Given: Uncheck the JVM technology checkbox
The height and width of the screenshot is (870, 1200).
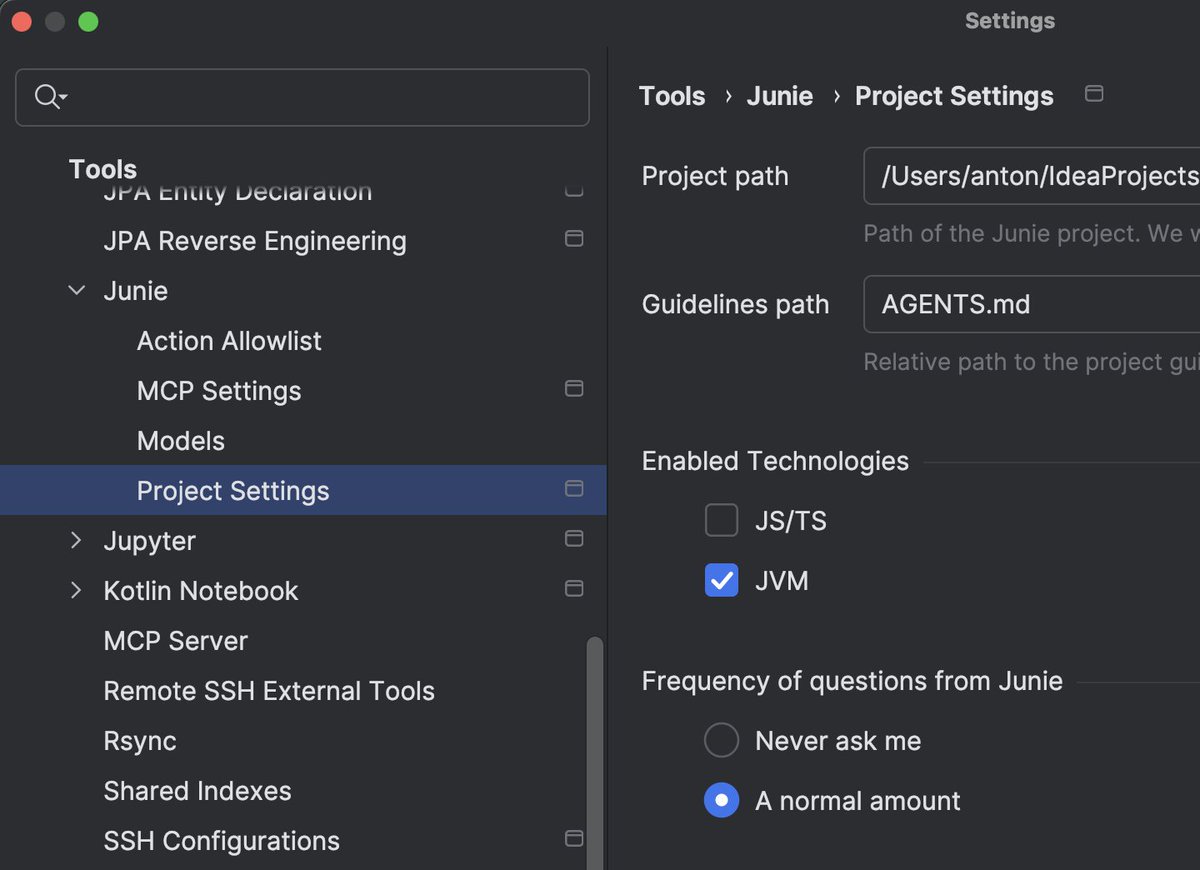Looking at the screenshot, I should coord(721,580).
